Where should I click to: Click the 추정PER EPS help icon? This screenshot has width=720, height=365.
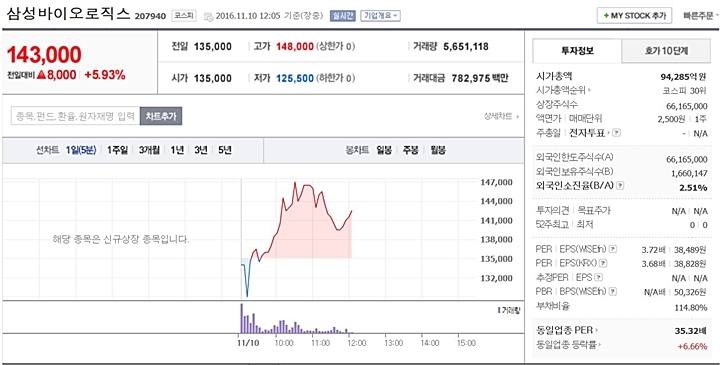[x=599, y=277]
